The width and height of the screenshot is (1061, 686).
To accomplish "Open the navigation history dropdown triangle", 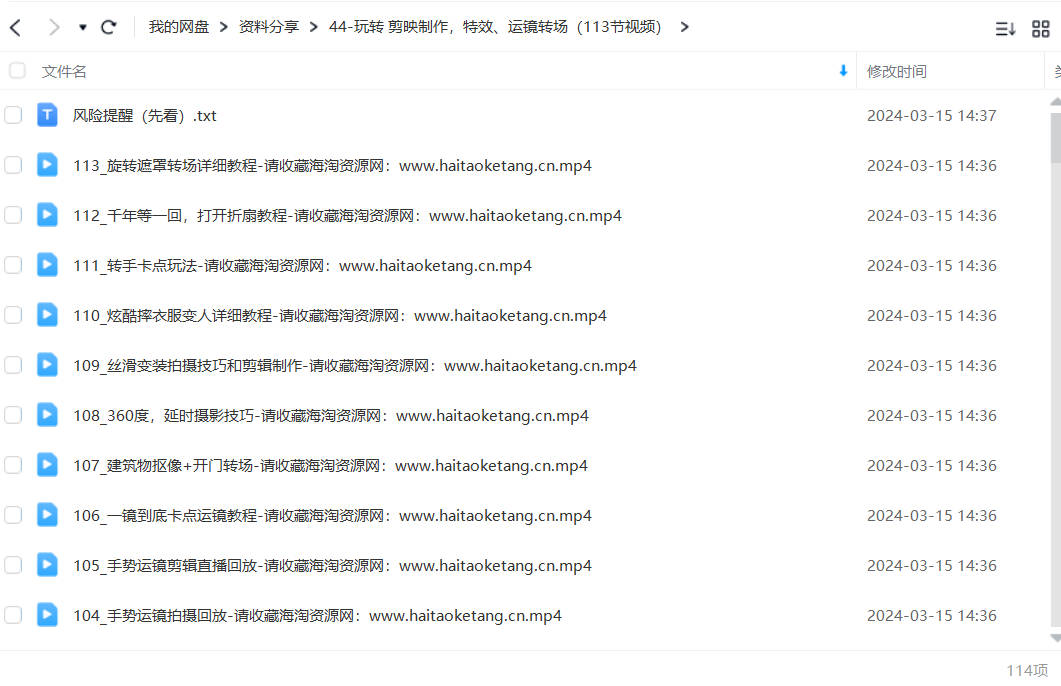I will [x=83, y=28].
